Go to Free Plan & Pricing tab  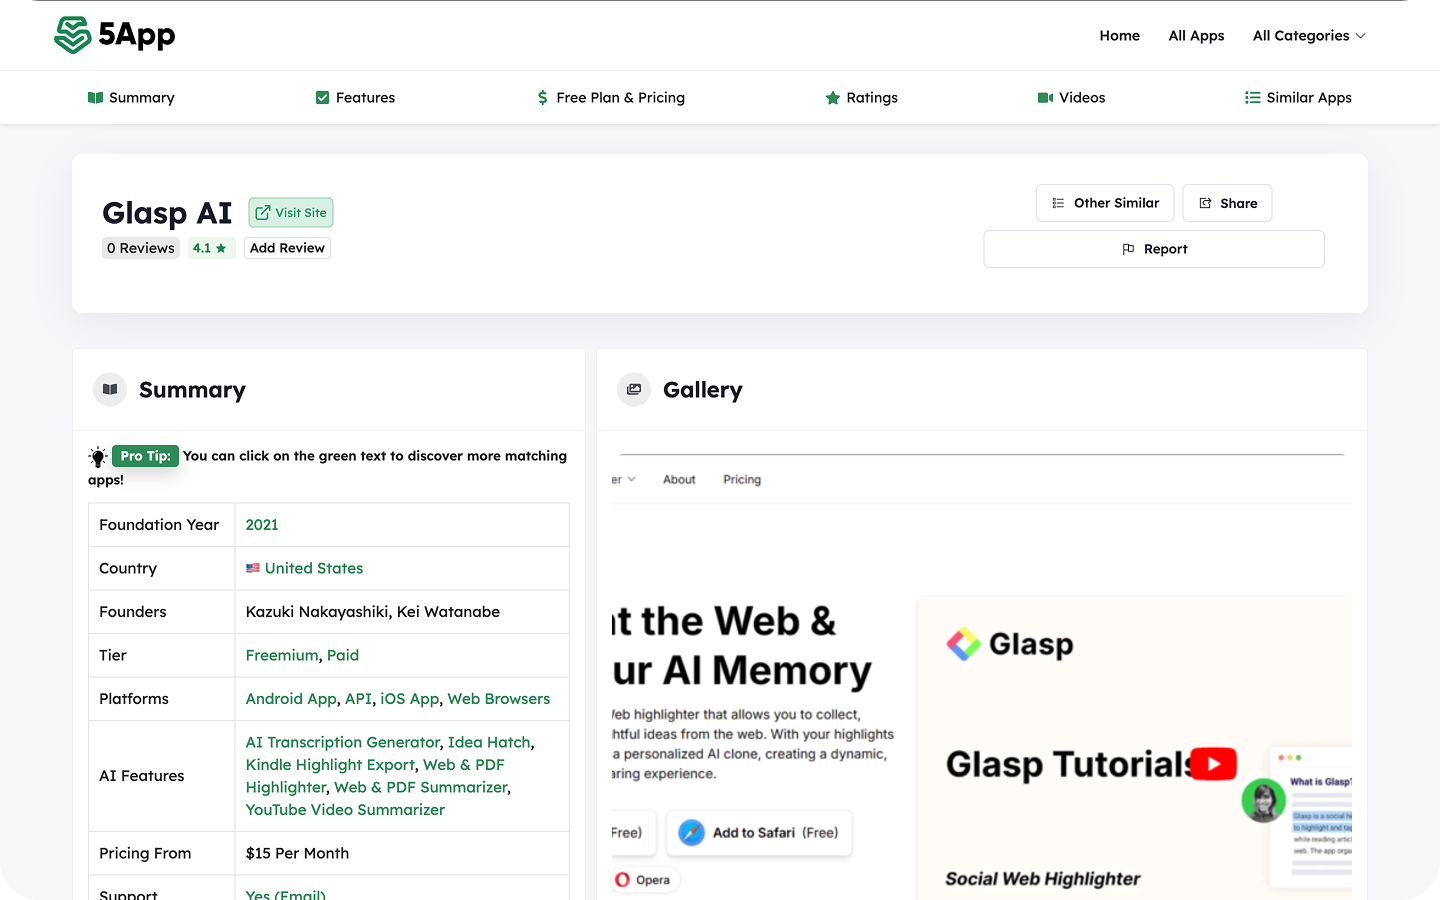point(611,98)
